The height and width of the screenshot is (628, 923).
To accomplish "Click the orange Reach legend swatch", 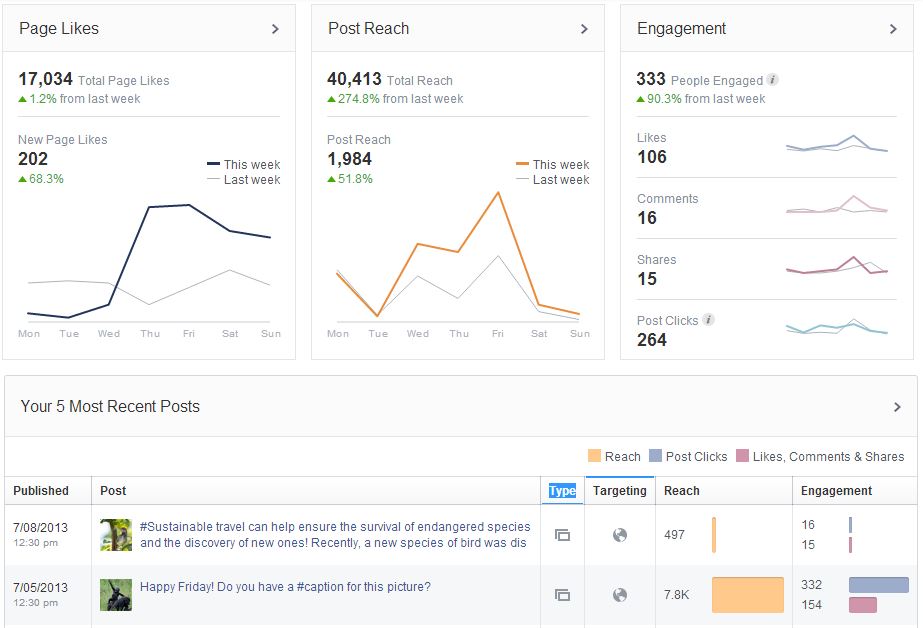I will [594, 456].
